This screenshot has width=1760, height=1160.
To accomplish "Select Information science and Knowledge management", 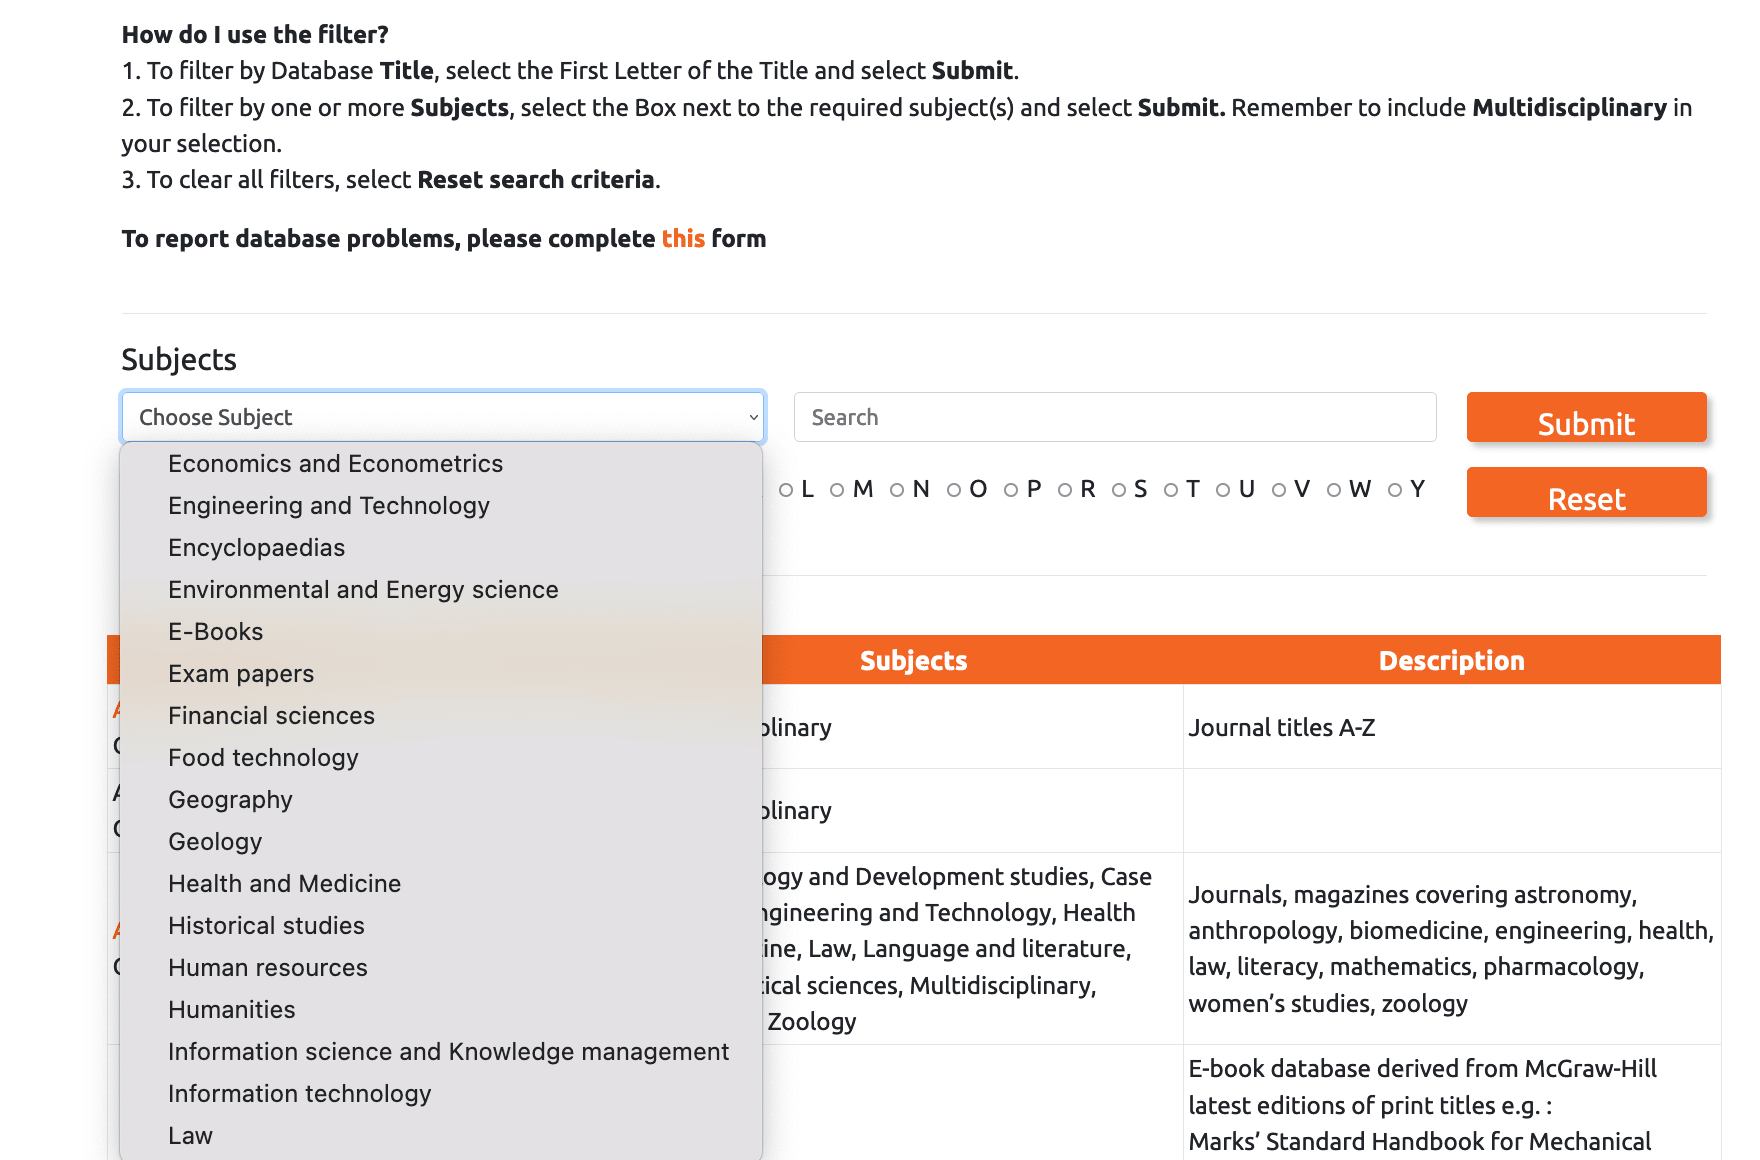I will point(441,1052).
